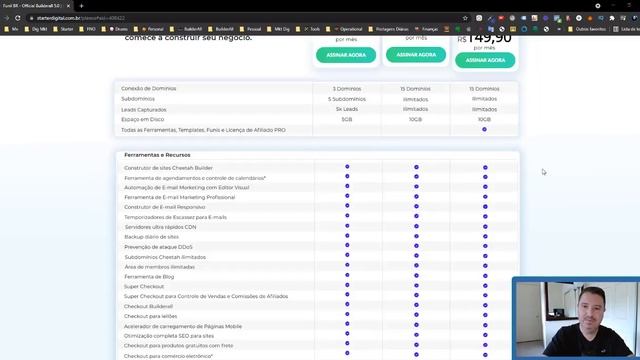Select 'Todas as Ferramentas, Templates, Funis' row text

(x=203, y=130)
